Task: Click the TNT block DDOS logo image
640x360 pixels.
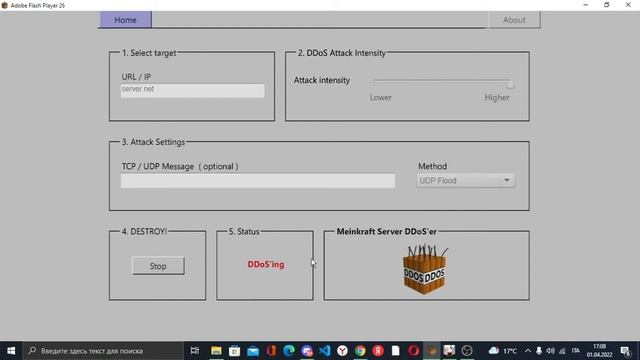Action: pos(424,269)
